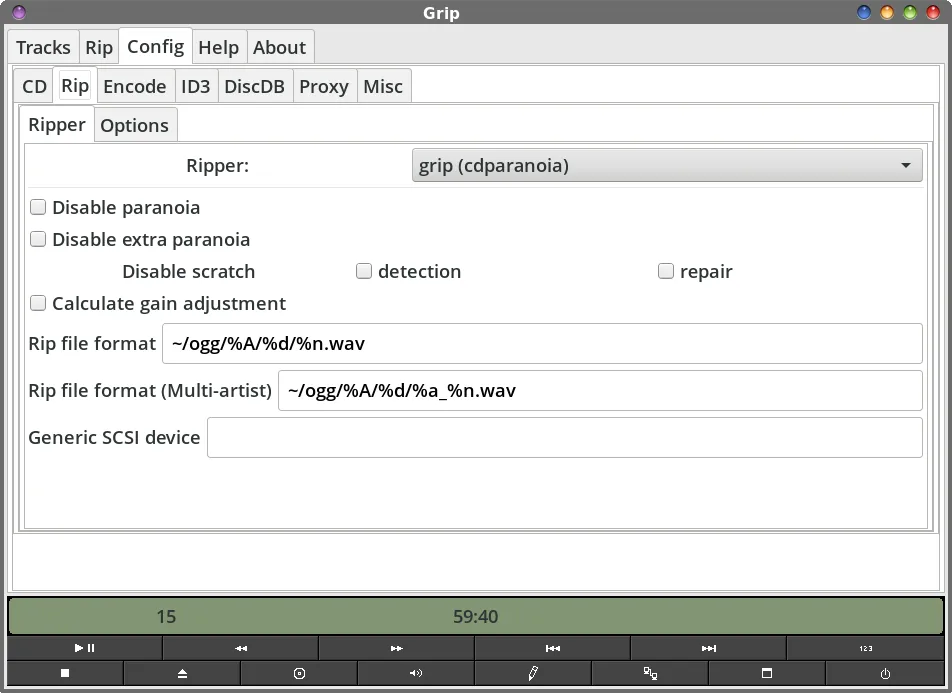
Task: Open the Proxy config tab
Action: click(x=324, y=86)
